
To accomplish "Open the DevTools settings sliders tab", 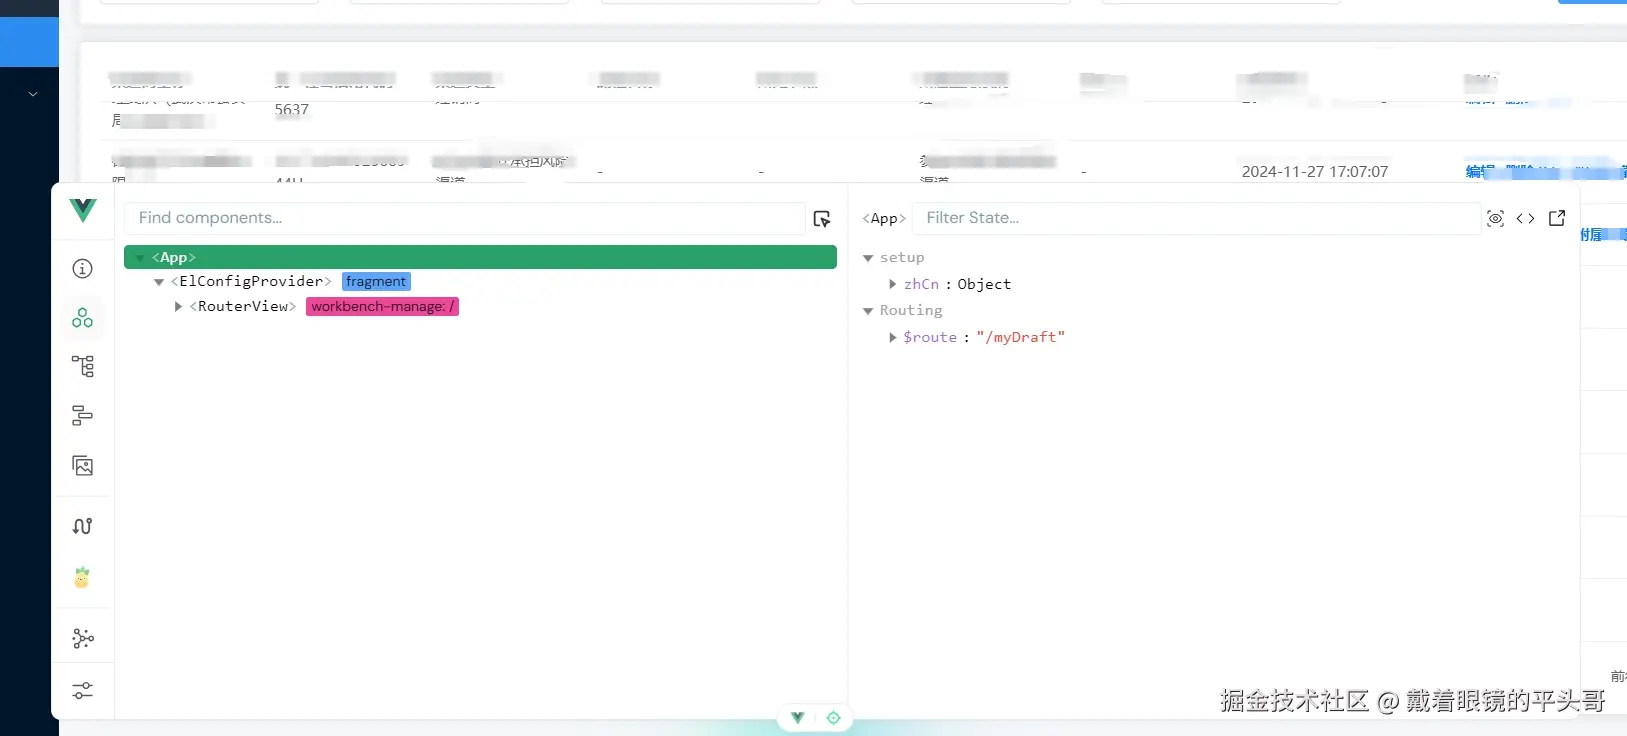I will [83, 691].
